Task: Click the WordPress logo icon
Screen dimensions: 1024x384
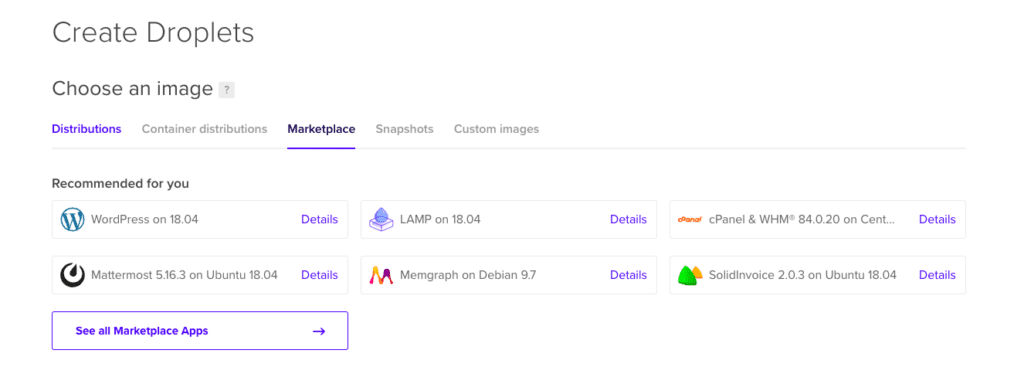Action: pyautogui.click(x=72, y=219)
